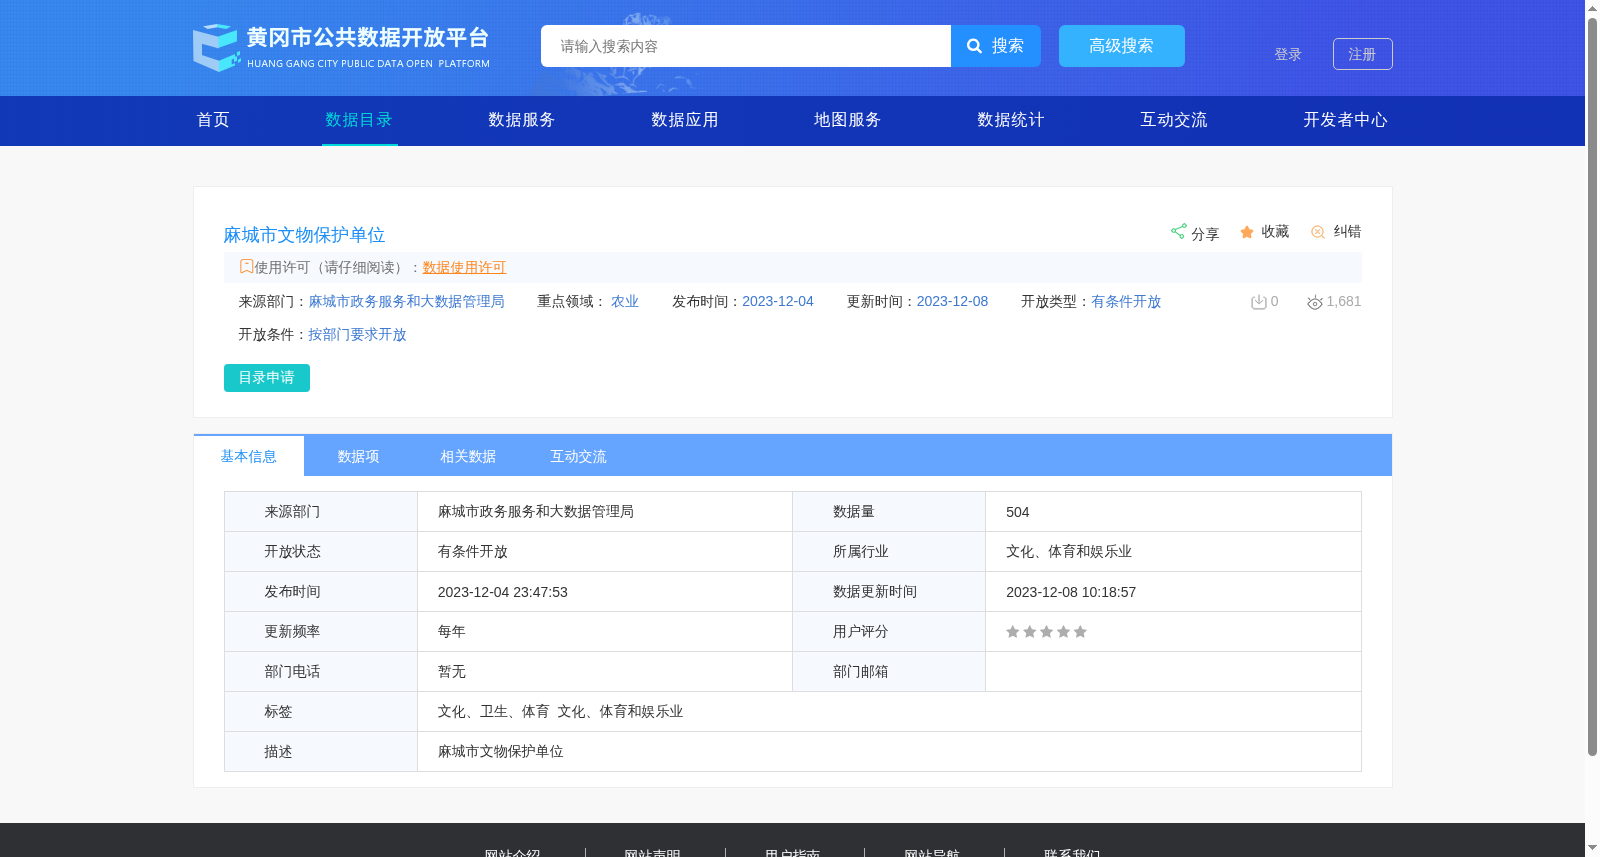Click the phone value 暂无
Screen dimensions: 1600x857
click(452, 672)
